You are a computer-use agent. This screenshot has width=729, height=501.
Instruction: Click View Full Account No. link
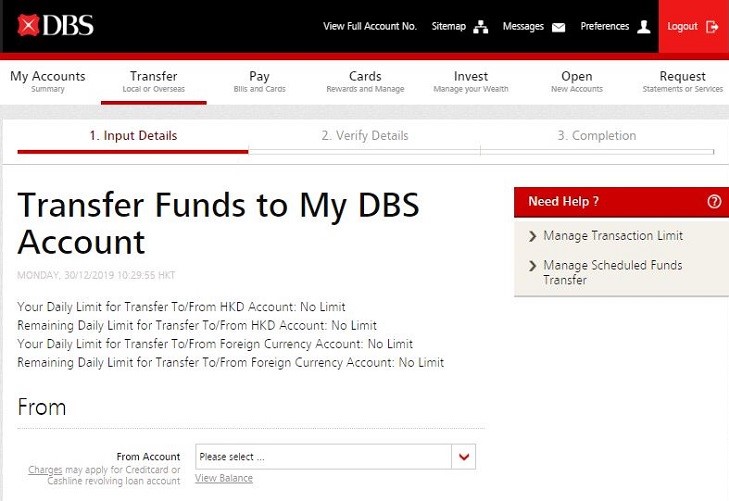369,27
